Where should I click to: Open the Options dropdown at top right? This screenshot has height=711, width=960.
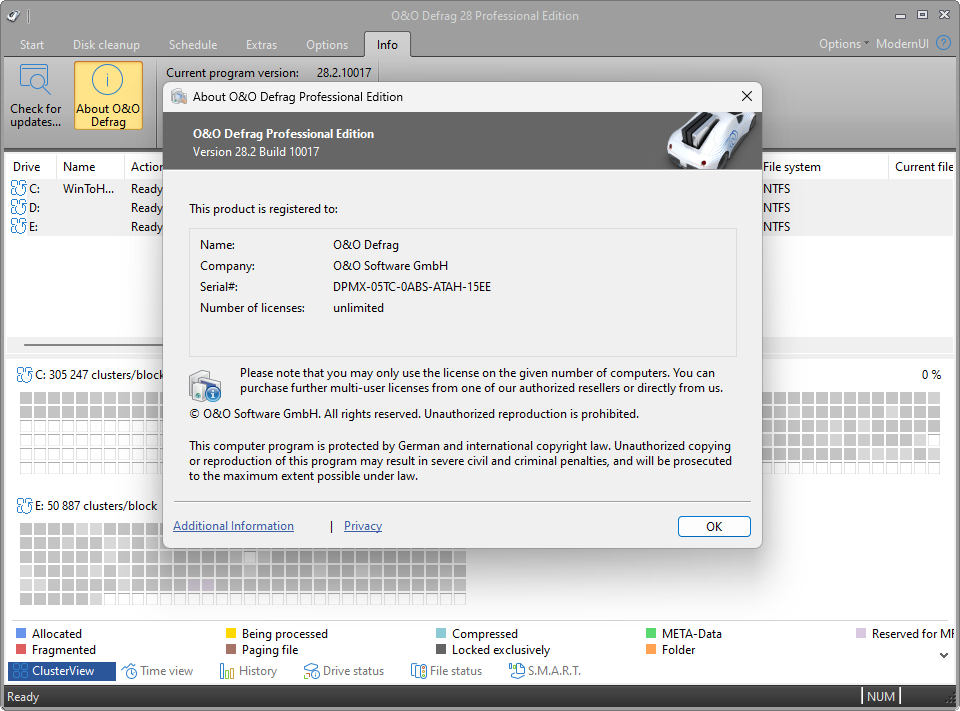844,43
